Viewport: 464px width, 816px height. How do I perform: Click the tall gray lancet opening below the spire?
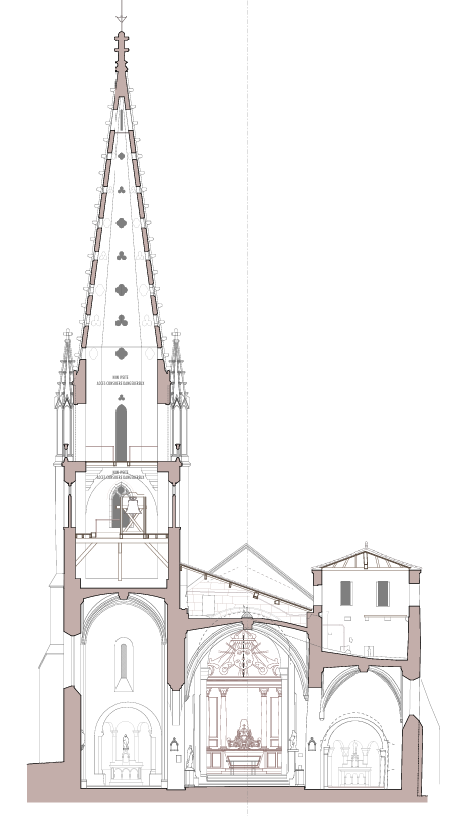121,433
